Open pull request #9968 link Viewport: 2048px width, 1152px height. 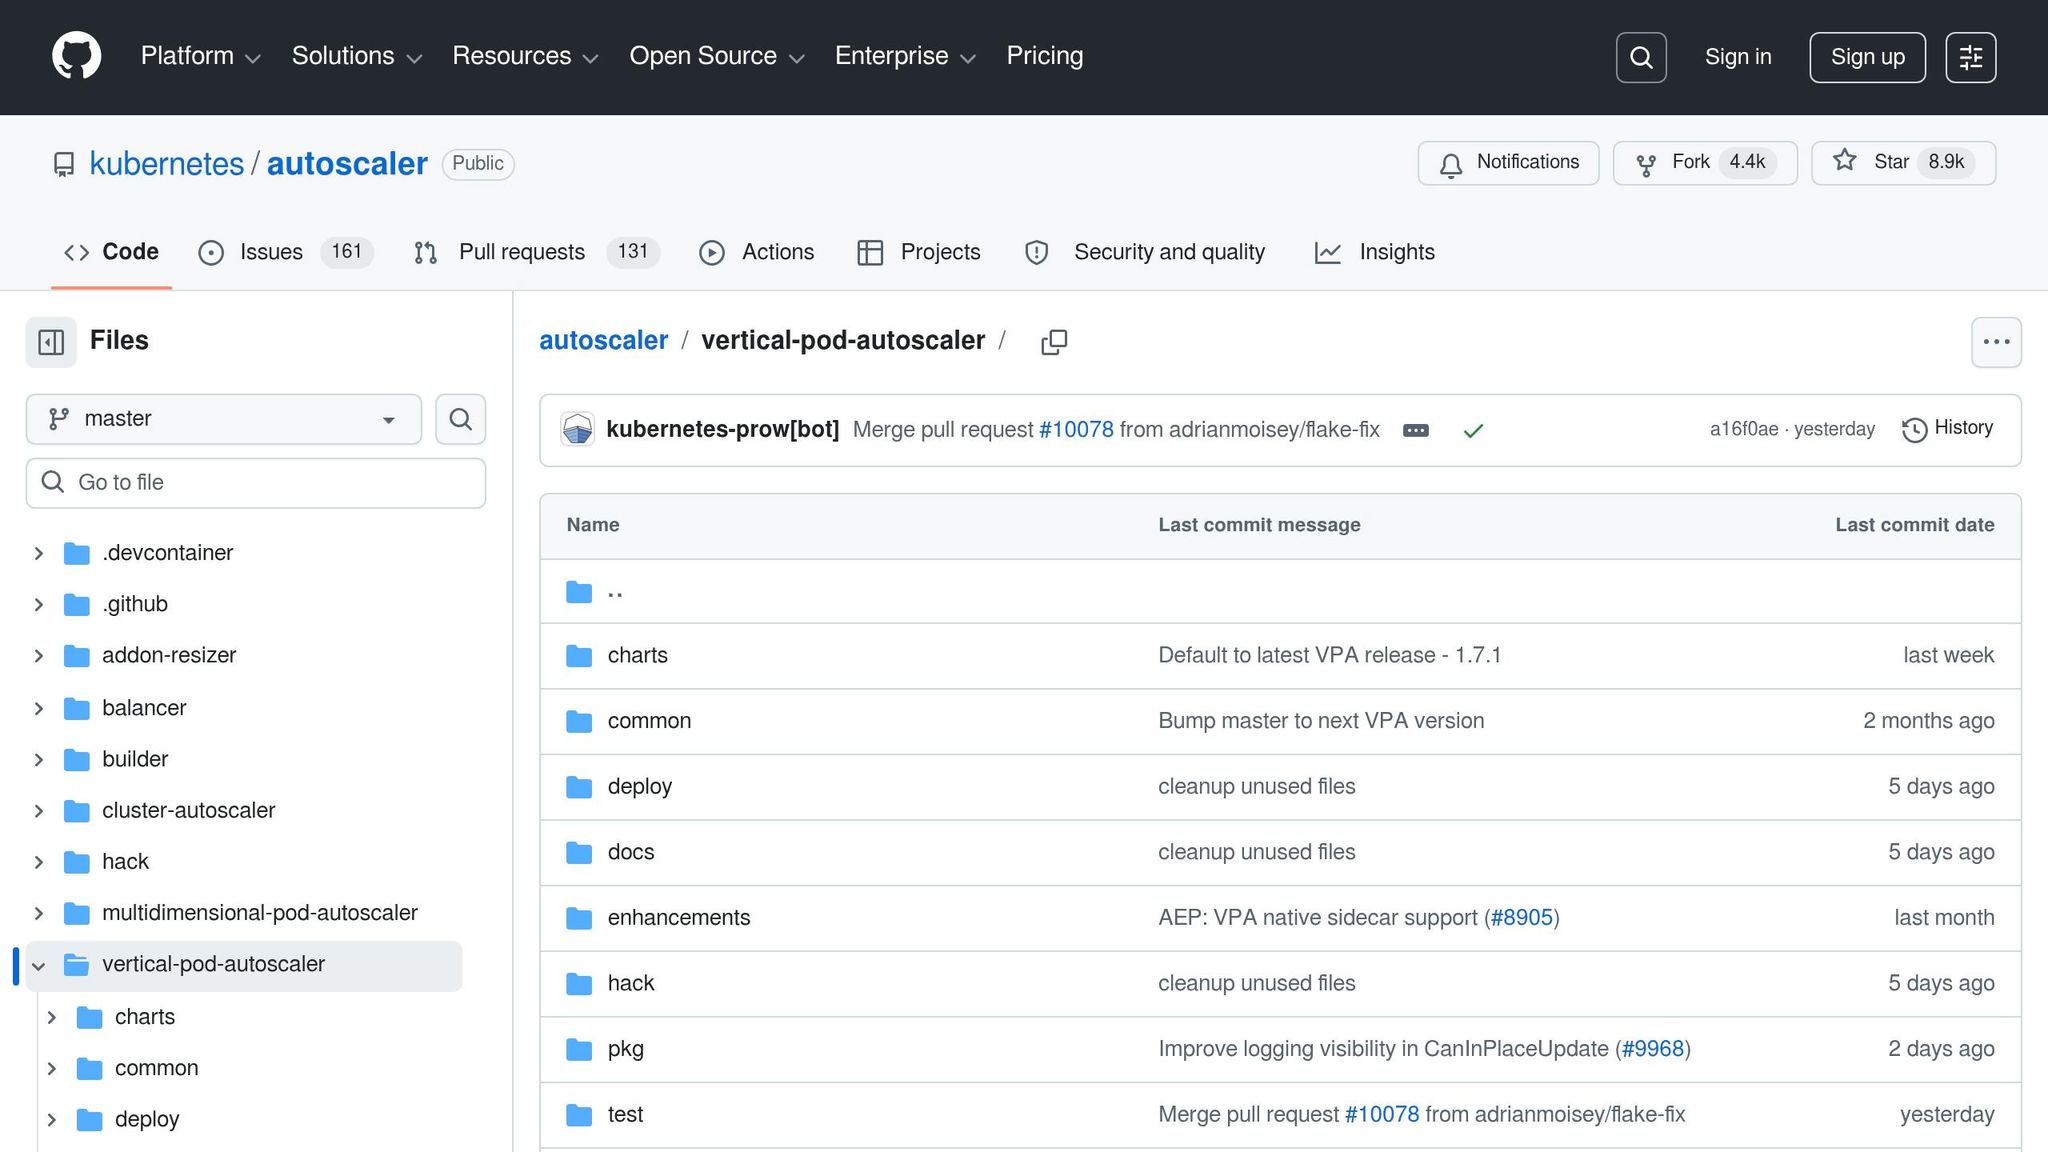click(x=1653, y=1049)
